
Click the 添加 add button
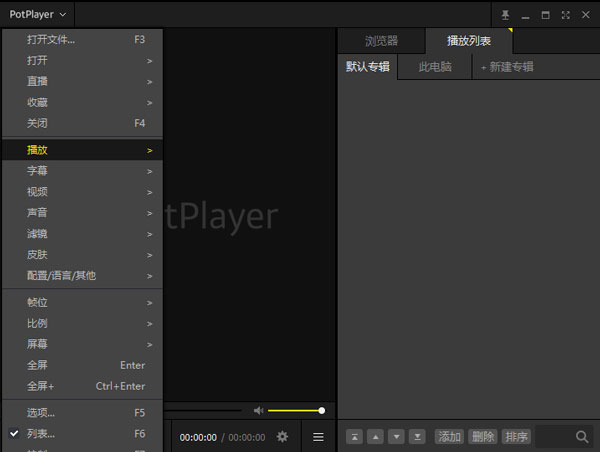click(449, 437)
